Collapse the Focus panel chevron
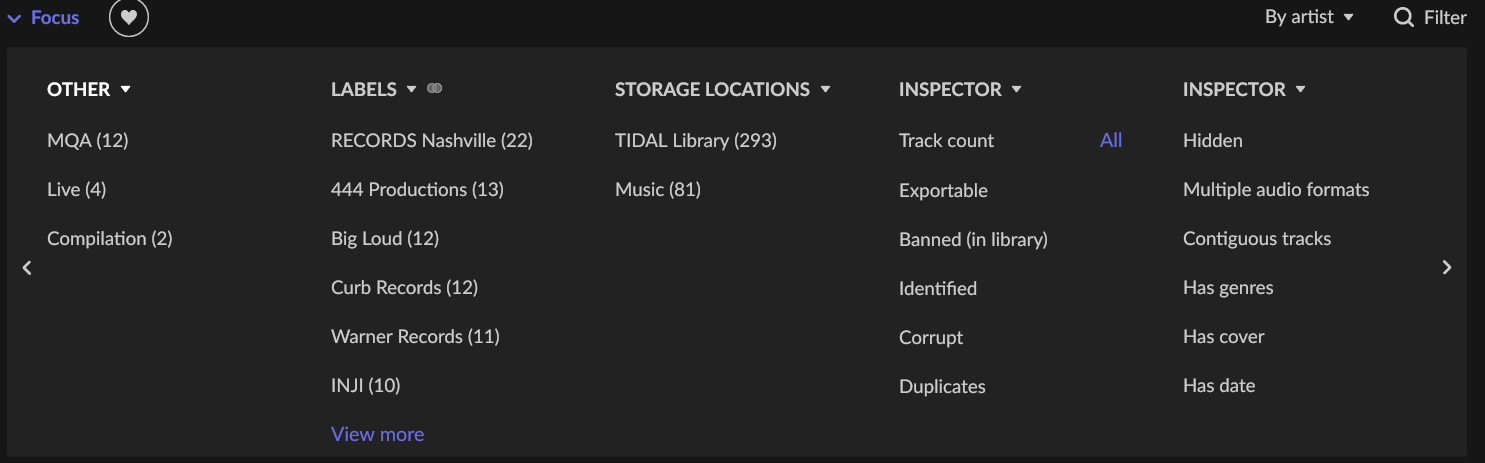Screen dimensions: 1485x463 14,18
